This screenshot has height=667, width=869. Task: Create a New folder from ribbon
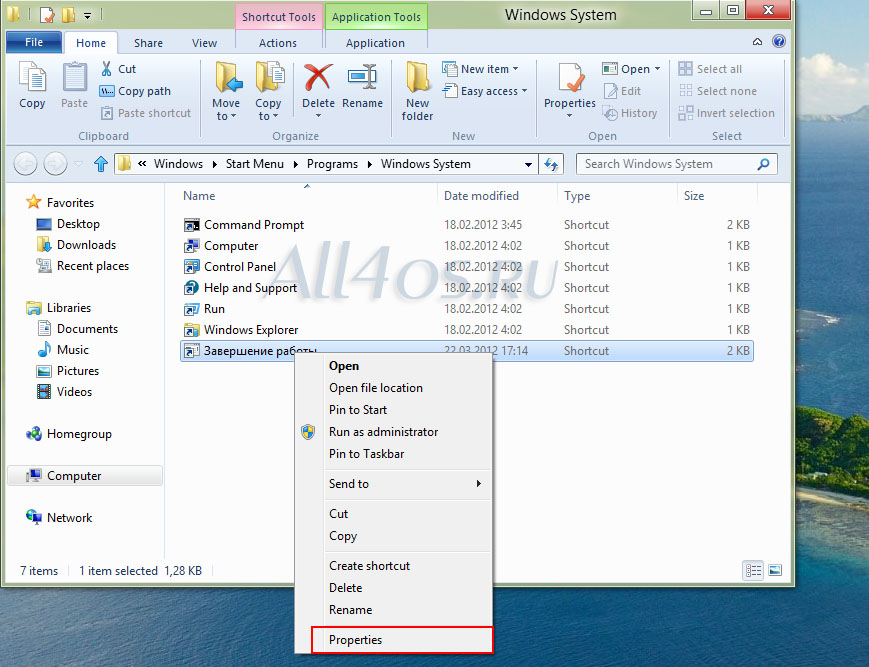click(x=417, y=91)
